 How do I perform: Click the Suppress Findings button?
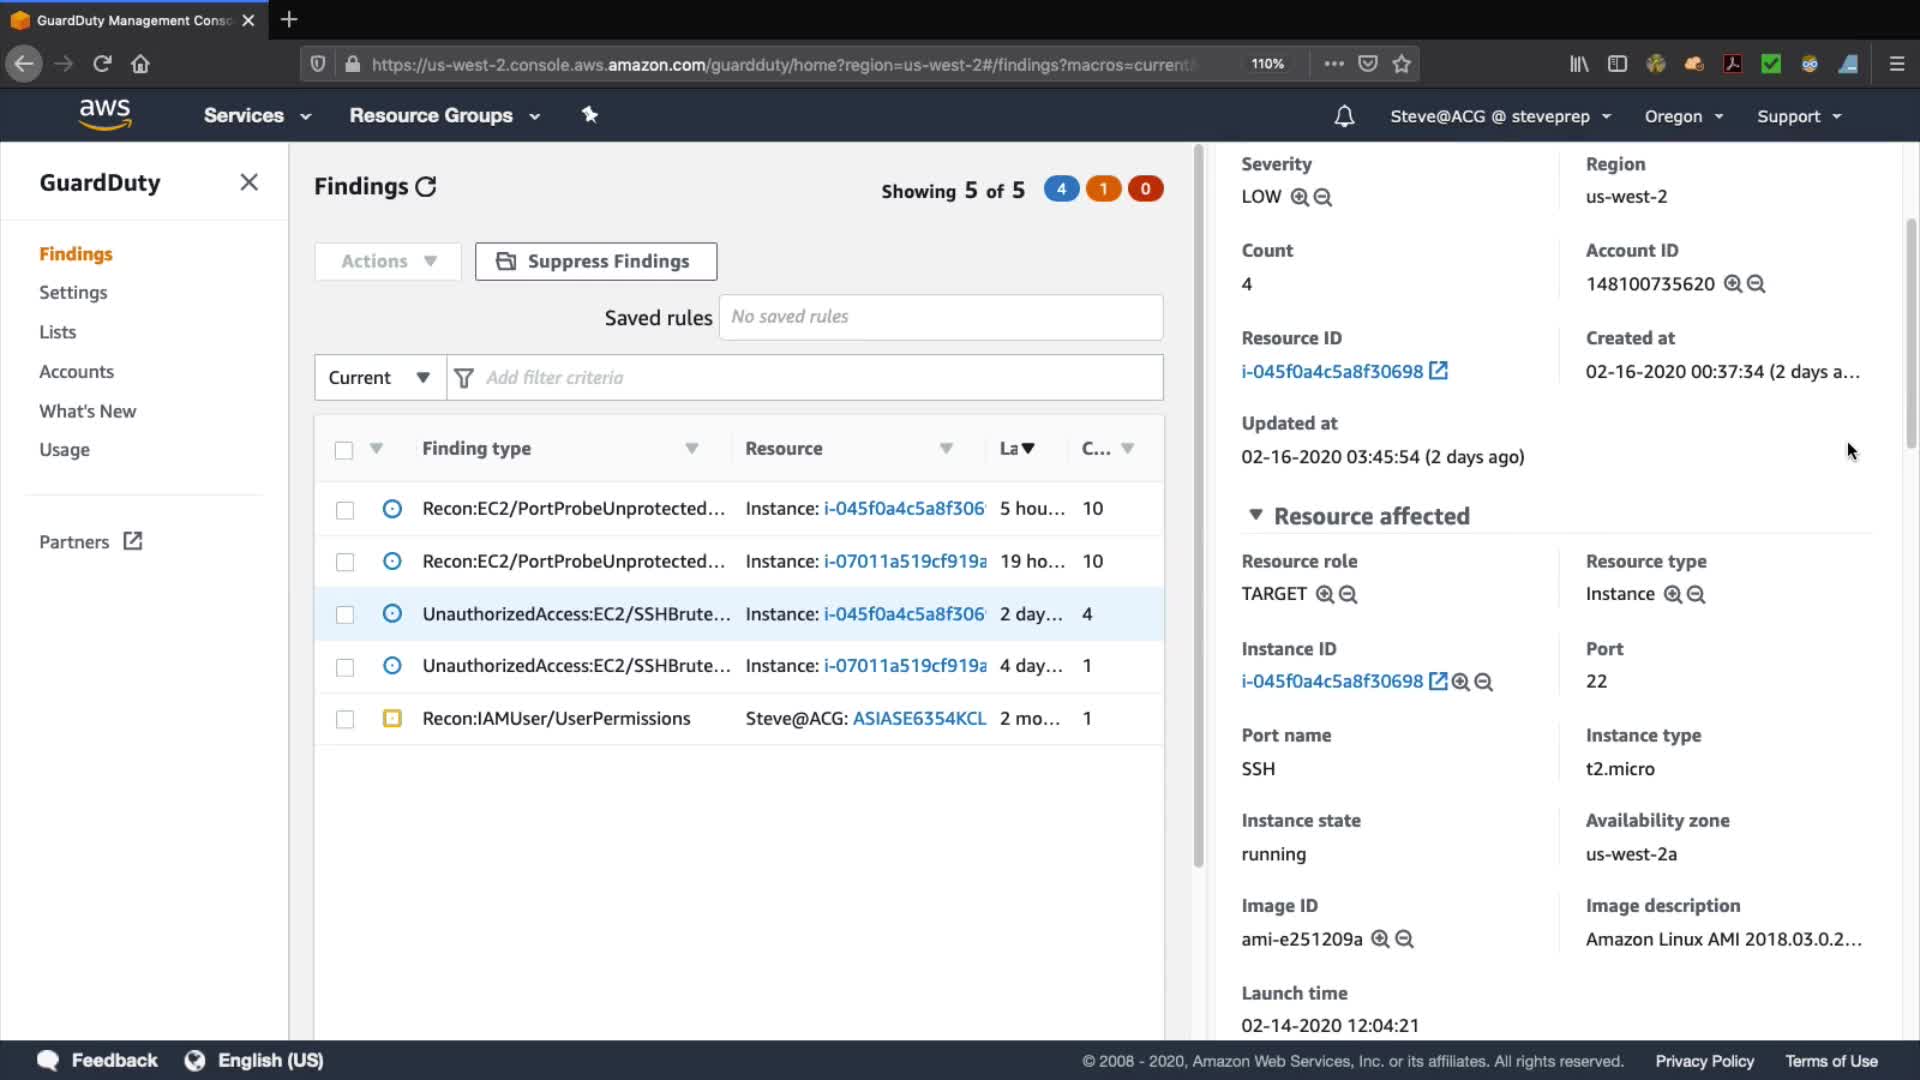[596, 261]
